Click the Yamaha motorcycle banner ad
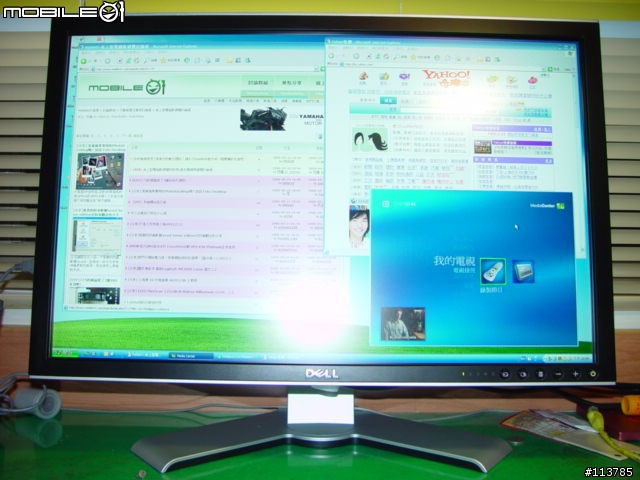The height and width of the screenshot is (480, 640). [x=282, y=119]
